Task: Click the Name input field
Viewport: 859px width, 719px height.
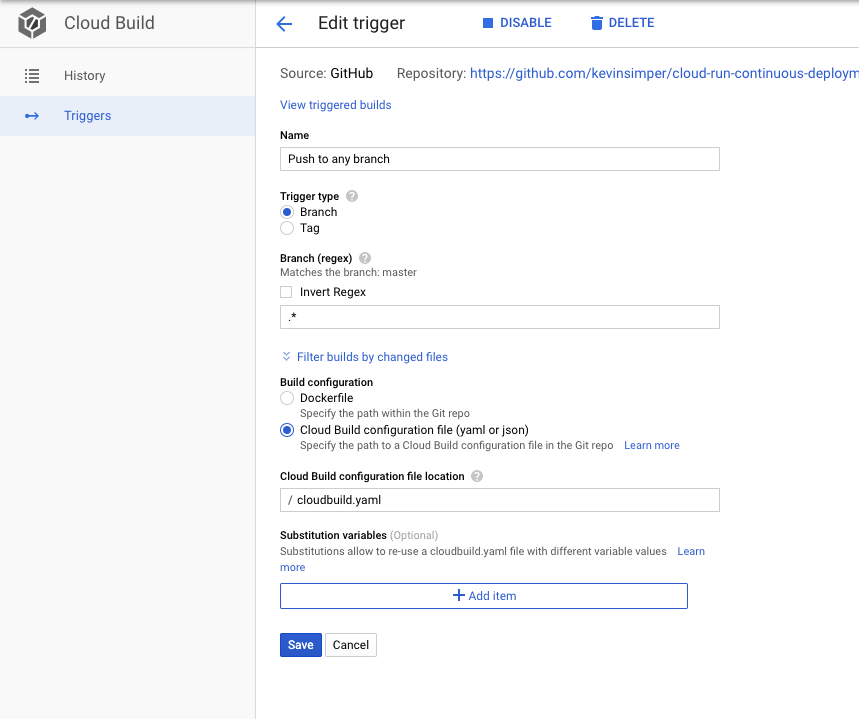Action: pos(500,159)
